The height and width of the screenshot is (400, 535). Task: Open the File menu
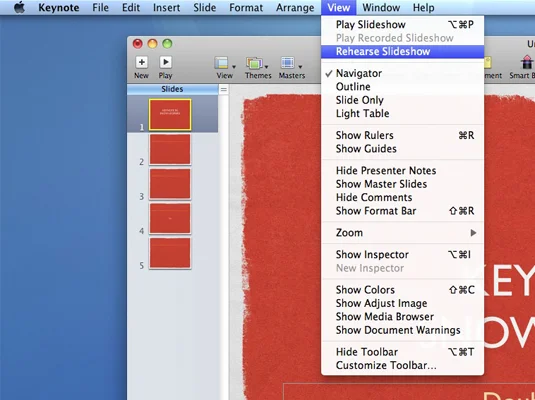click(100, 8)
